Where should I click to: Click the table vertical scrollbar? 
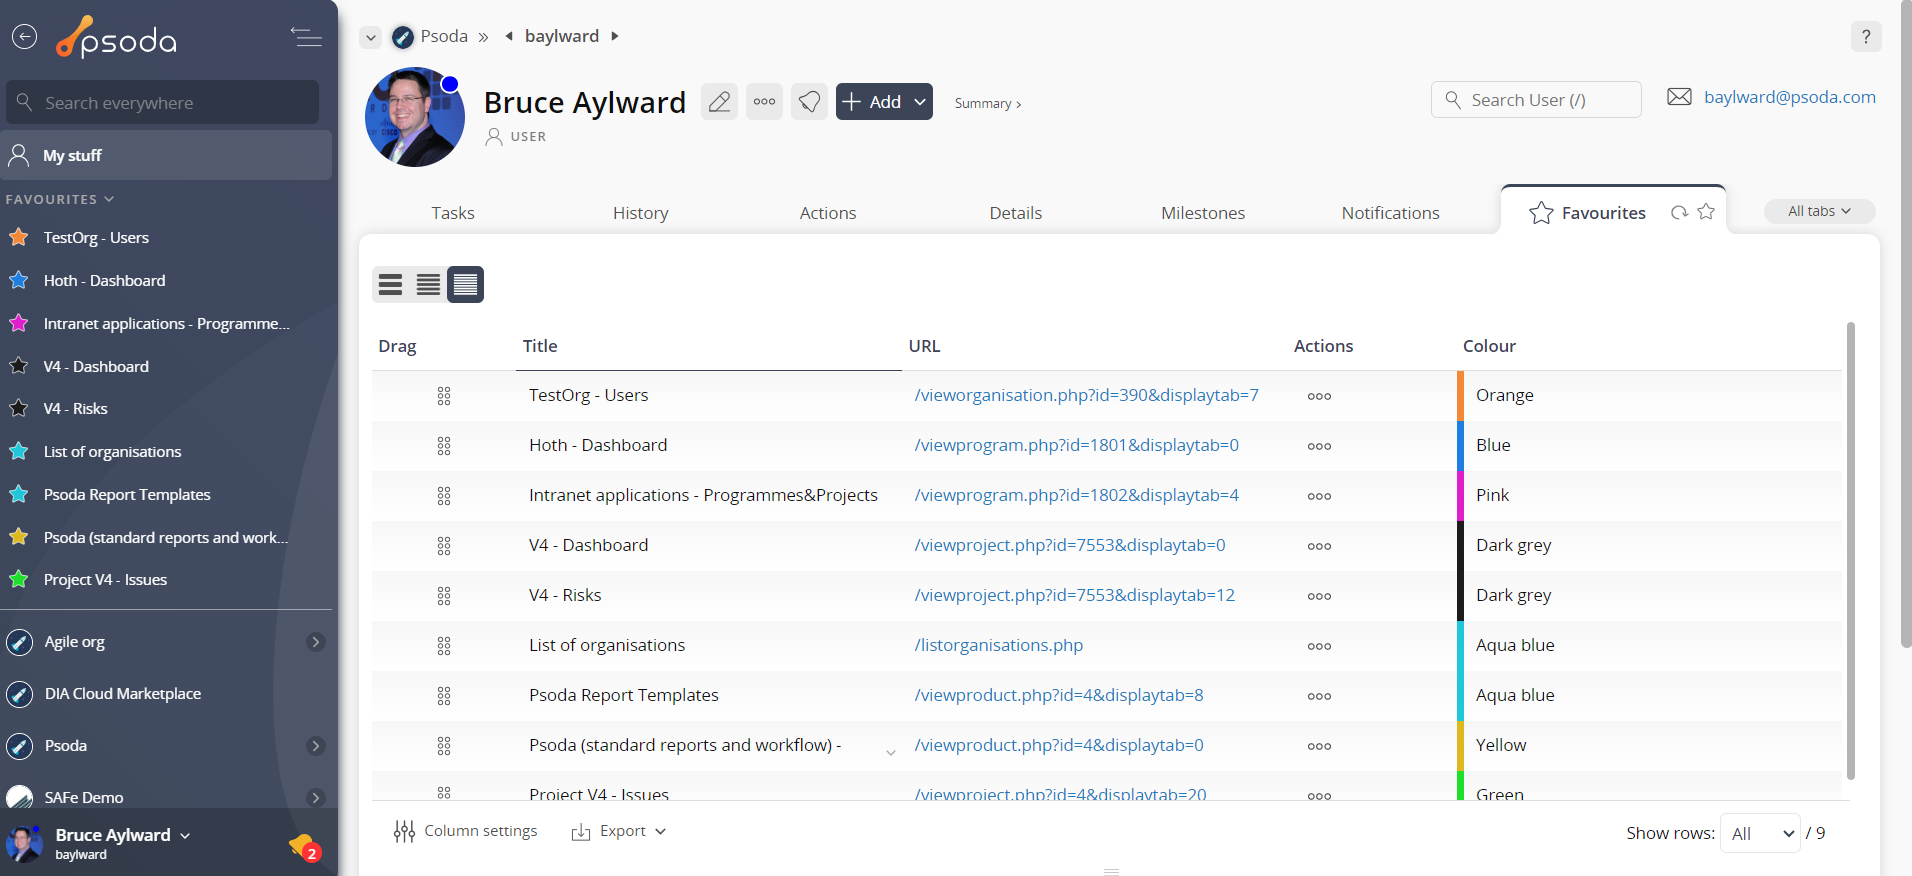coord(1851,550)
